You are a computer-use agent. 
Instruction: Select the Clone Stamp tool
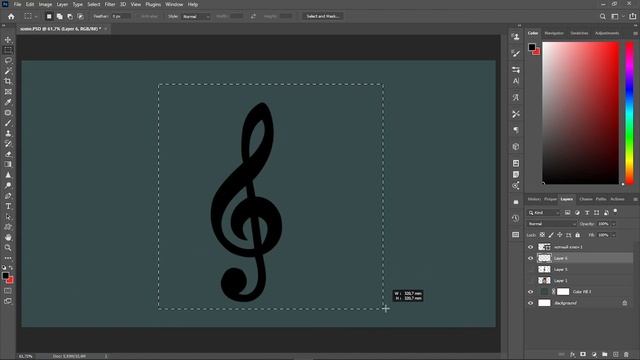8,133
